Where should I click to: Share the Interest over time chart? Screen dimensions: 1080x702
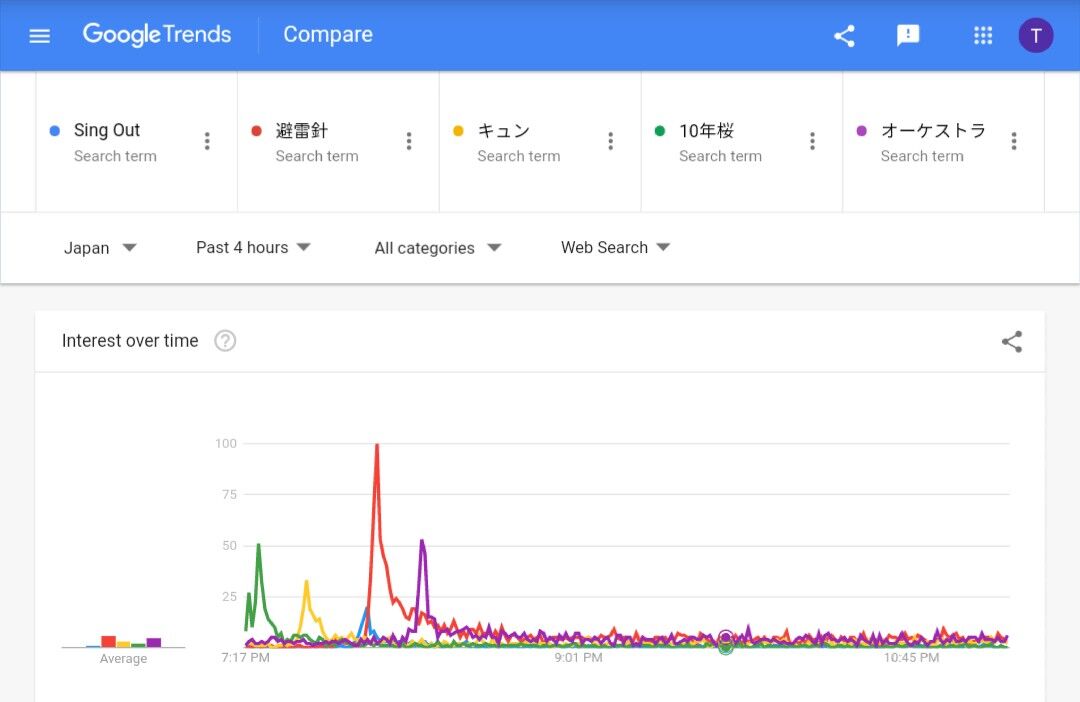tap(1012, 342)
